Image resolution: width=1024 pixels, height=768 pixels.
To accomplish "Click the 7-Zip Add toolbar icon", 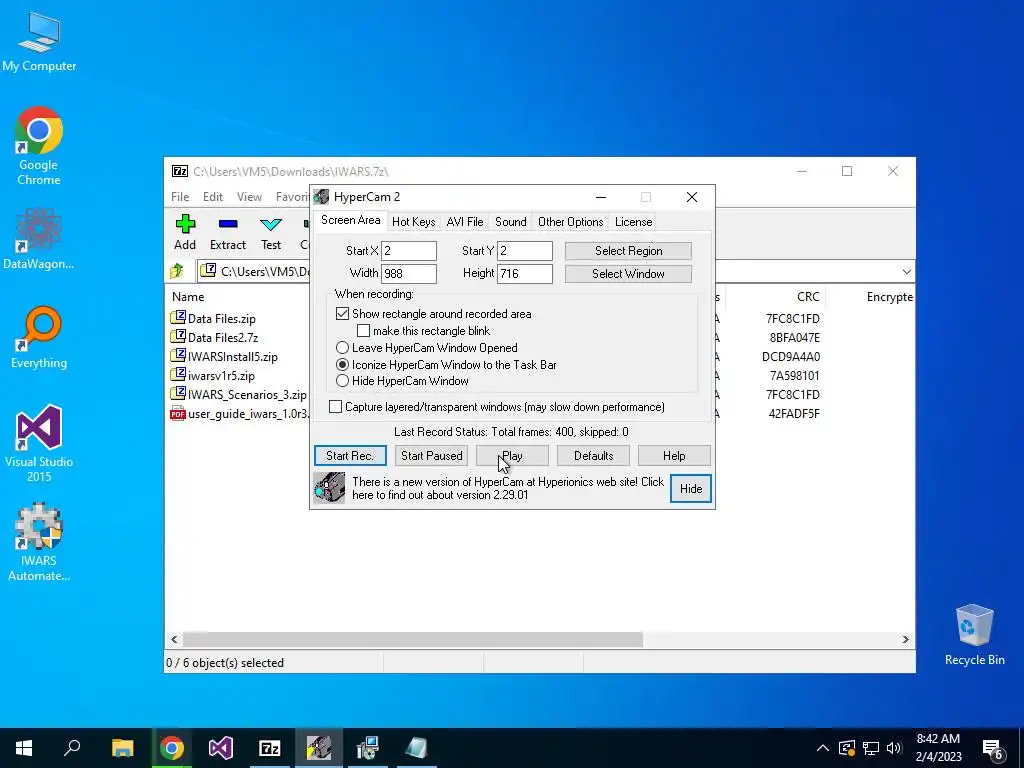I will (x=185, y=232).
